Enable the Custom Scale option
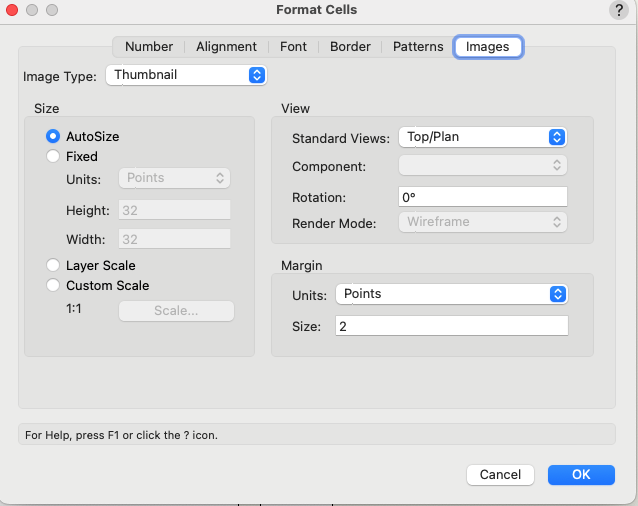Image resolution: width=638 pixels, height=506 pixels. pyautogui.click(x=54, y=285)
